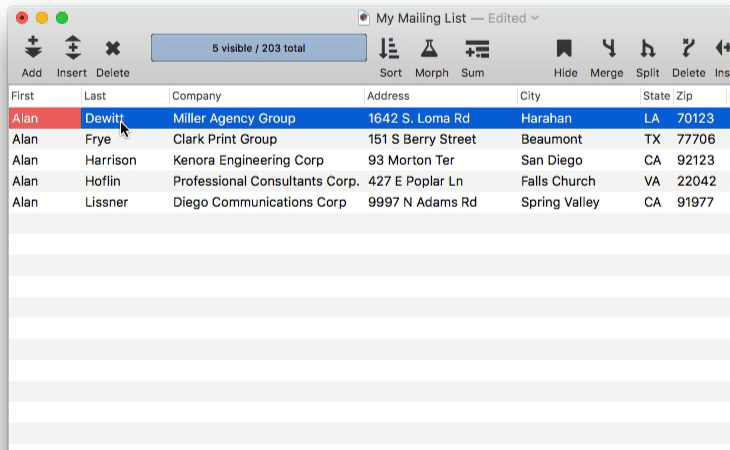The image size is (730, 450).
Task: Click the green full-screen window button
Action: 62,18
